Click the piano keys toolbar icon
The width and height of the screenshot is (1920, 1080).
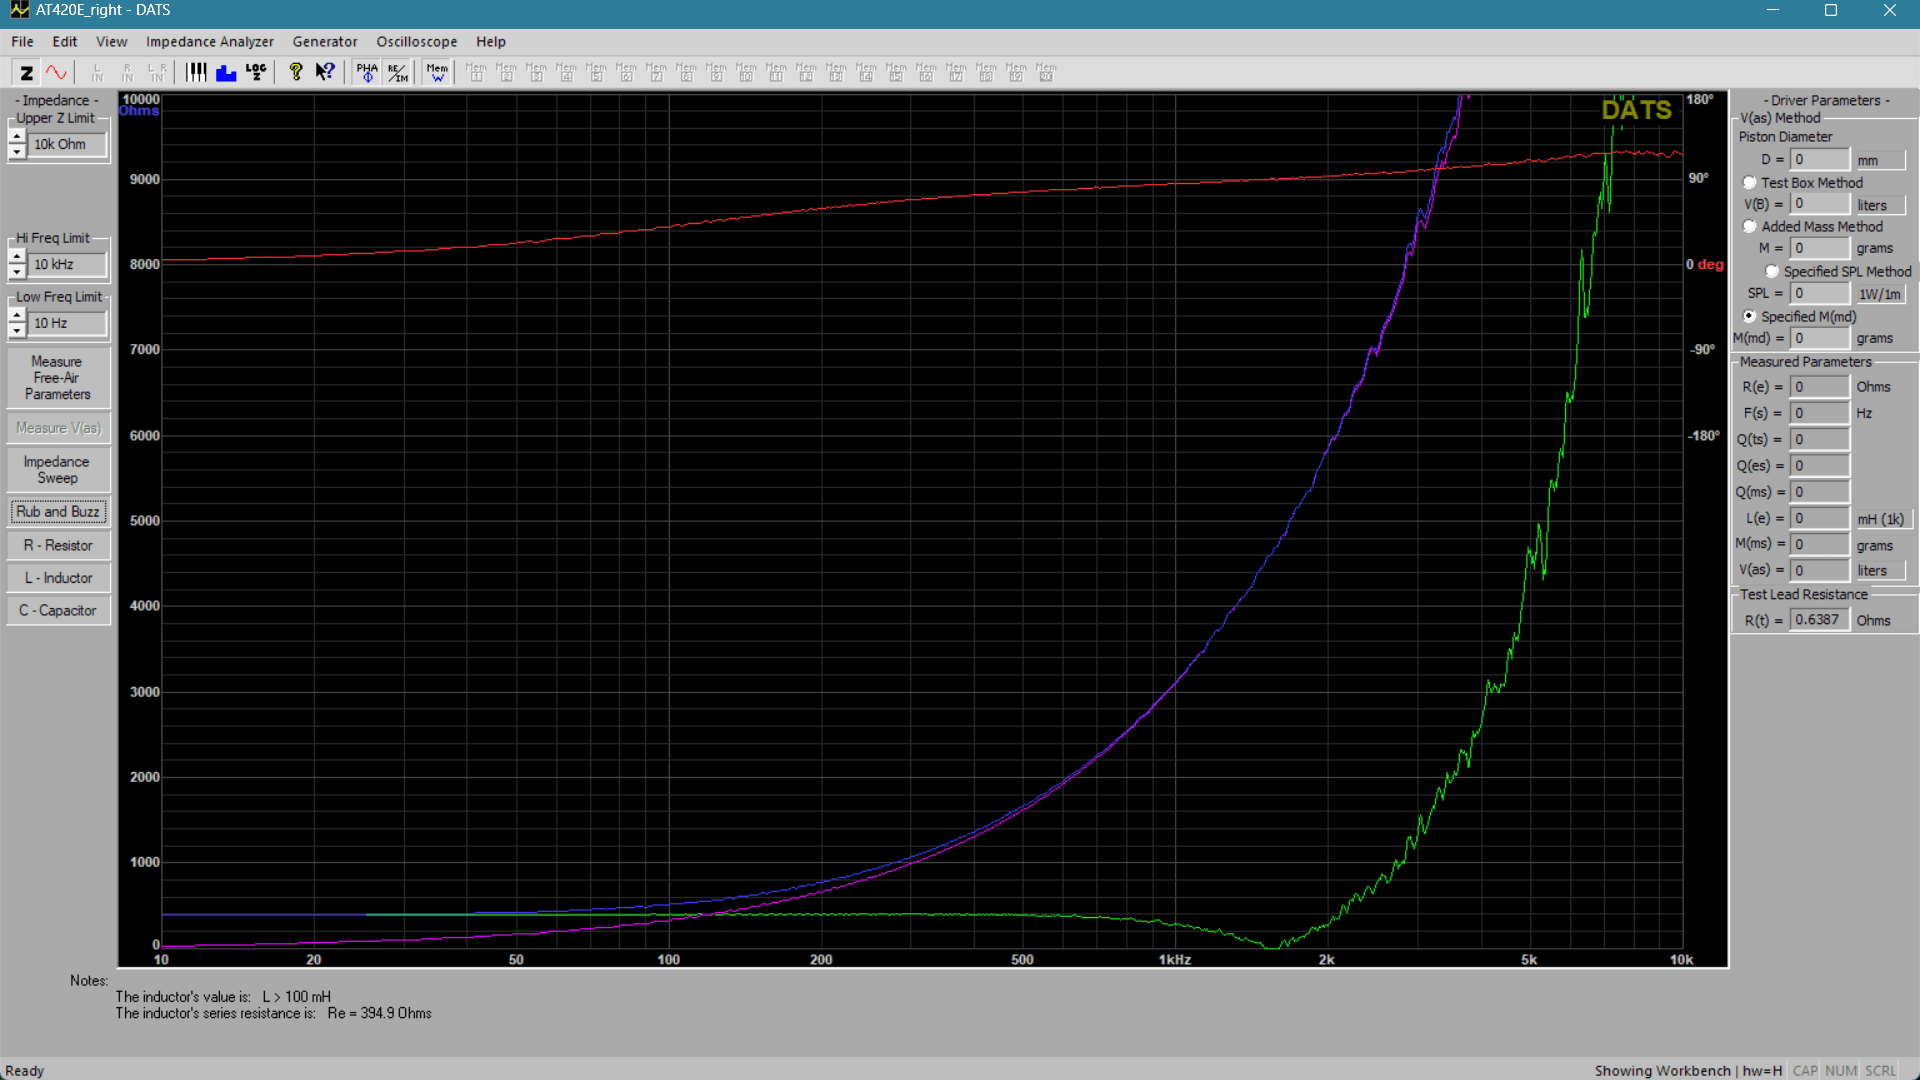(x=196, y=72)
